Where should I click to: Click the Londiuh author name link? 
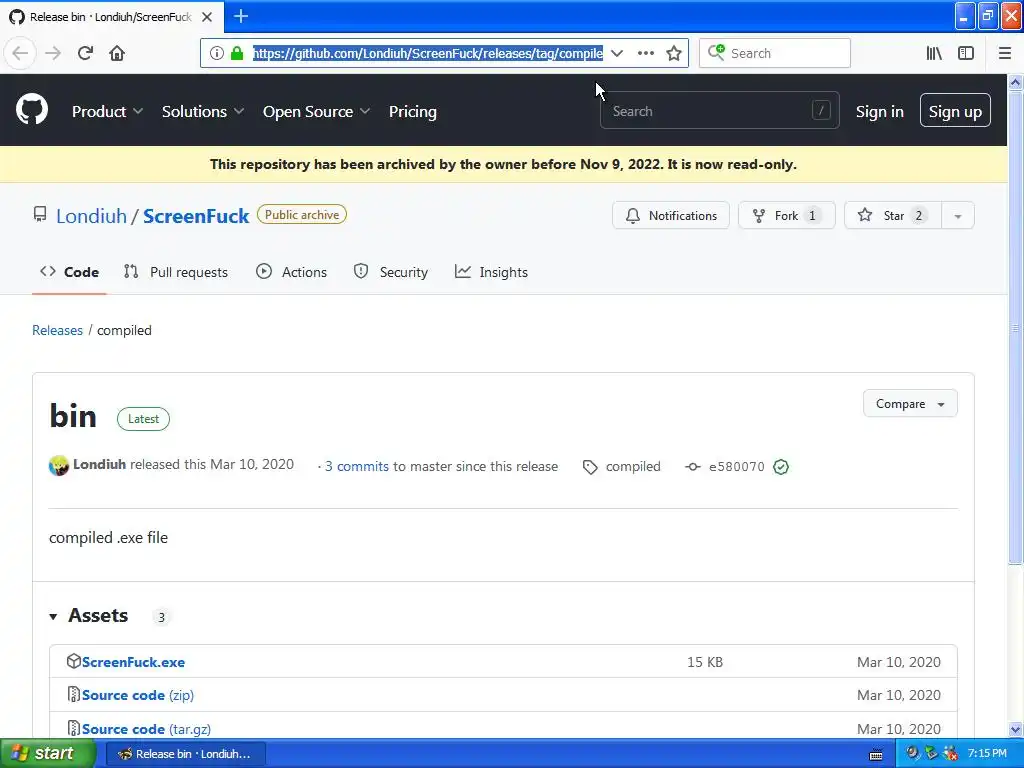[x=99, y=464]
